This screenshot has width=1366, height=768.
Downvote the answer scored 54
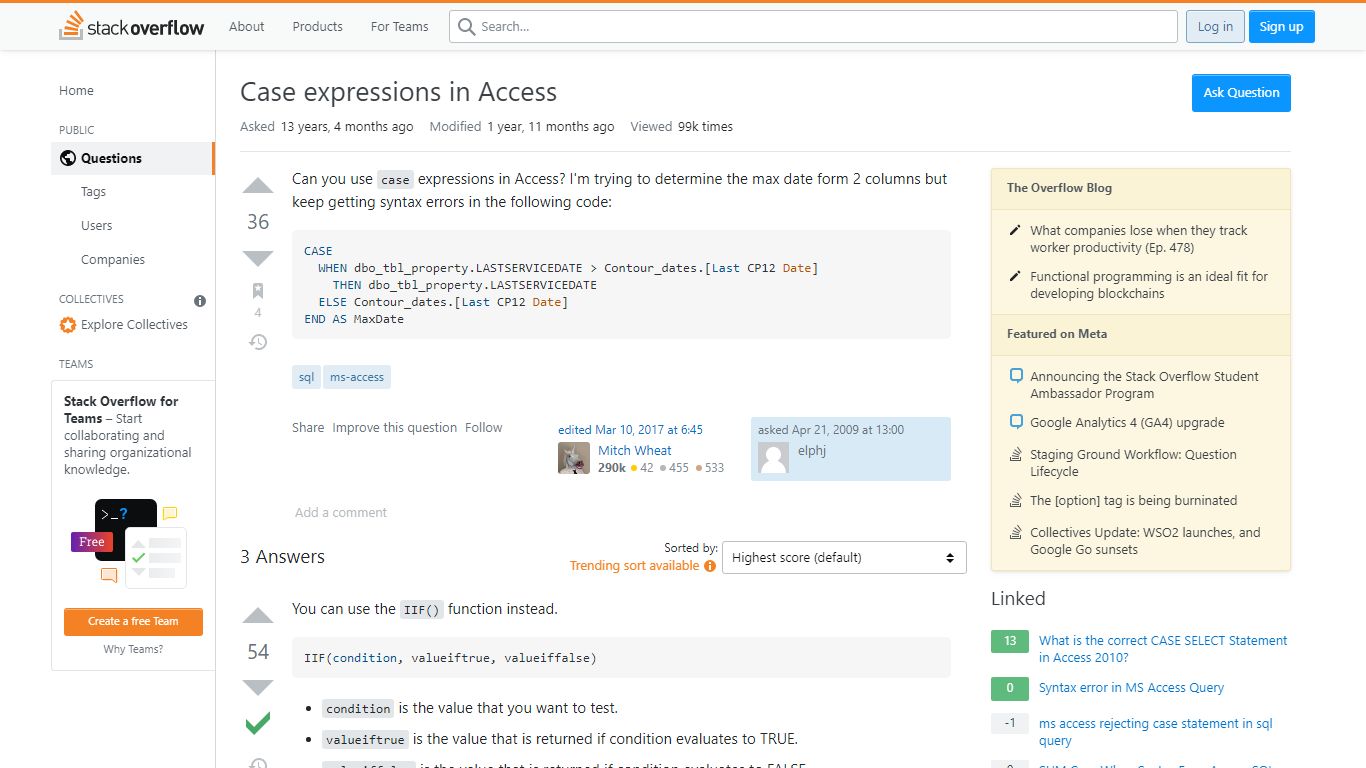point(258,688)
